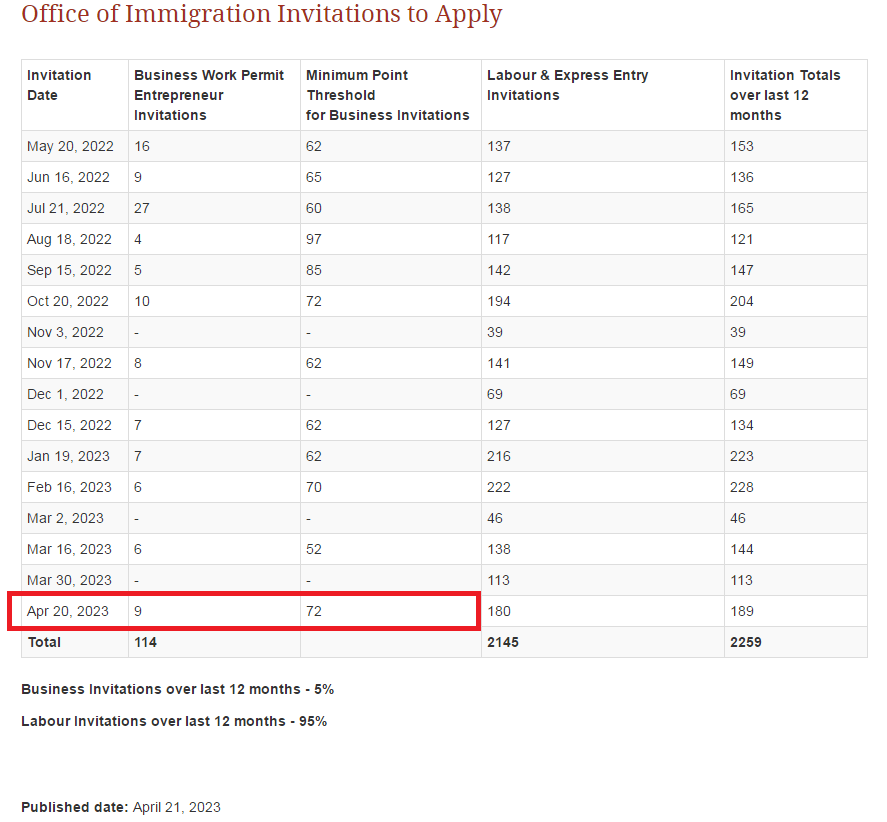Click labour invitations value 194 in Oct 2022 row
Screen dimensions: 887x822
click(499, 302)
